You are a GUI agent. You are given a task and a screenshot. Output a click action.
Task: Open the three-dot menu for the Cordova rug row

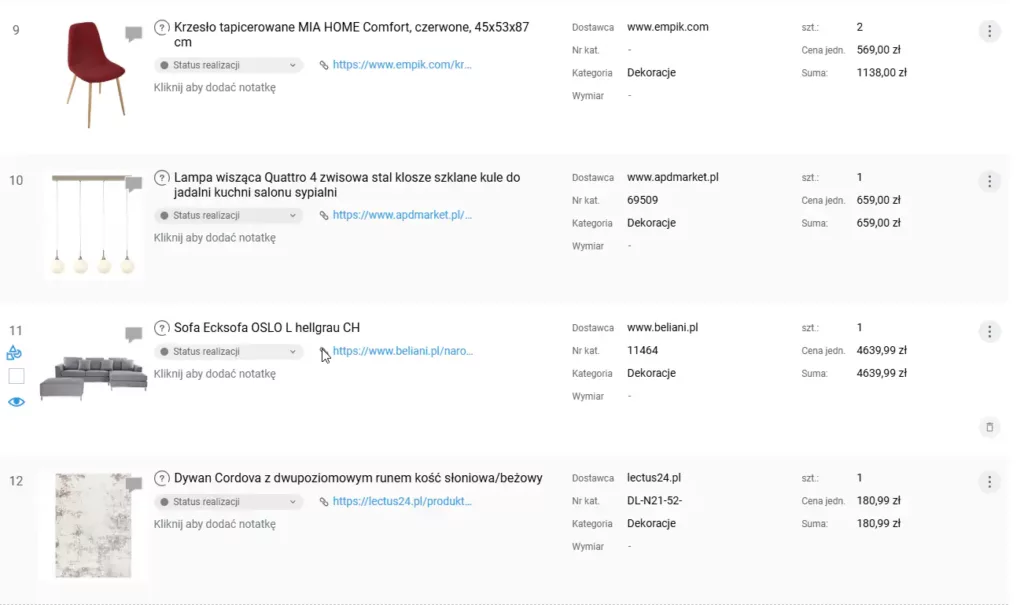[x=989, y=482]
